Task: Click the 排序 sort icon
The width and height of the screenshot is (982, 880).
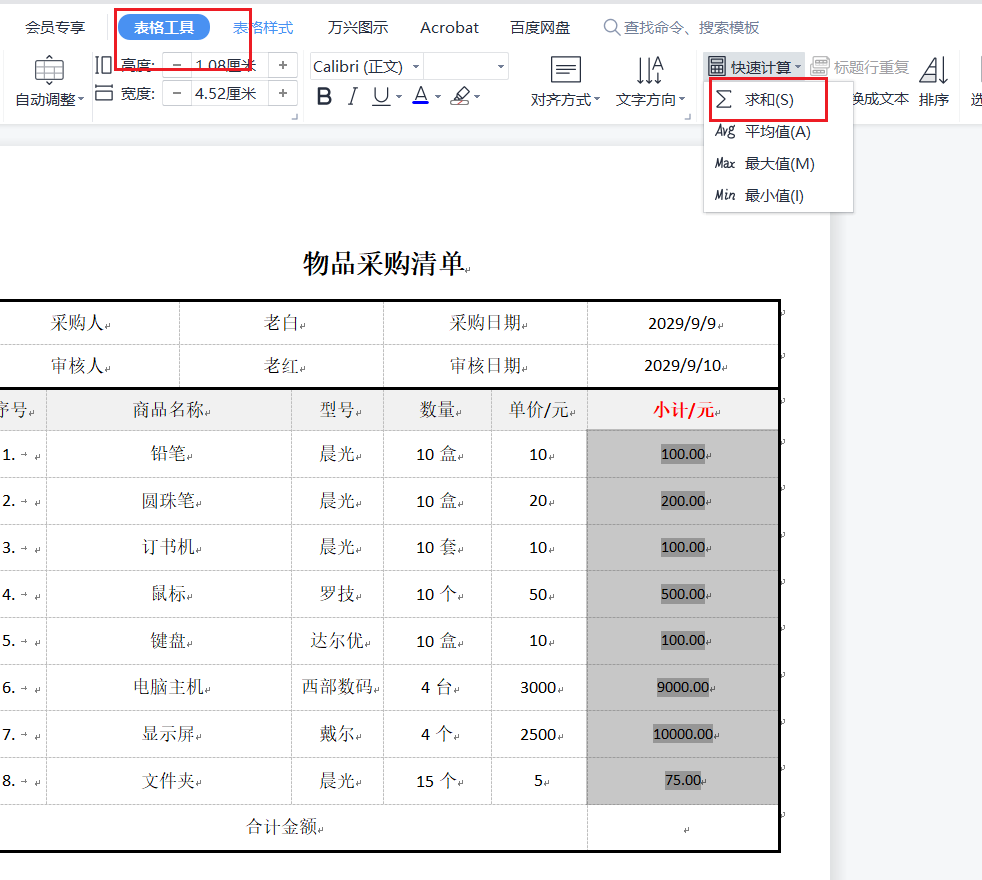Action: (934, 82)
